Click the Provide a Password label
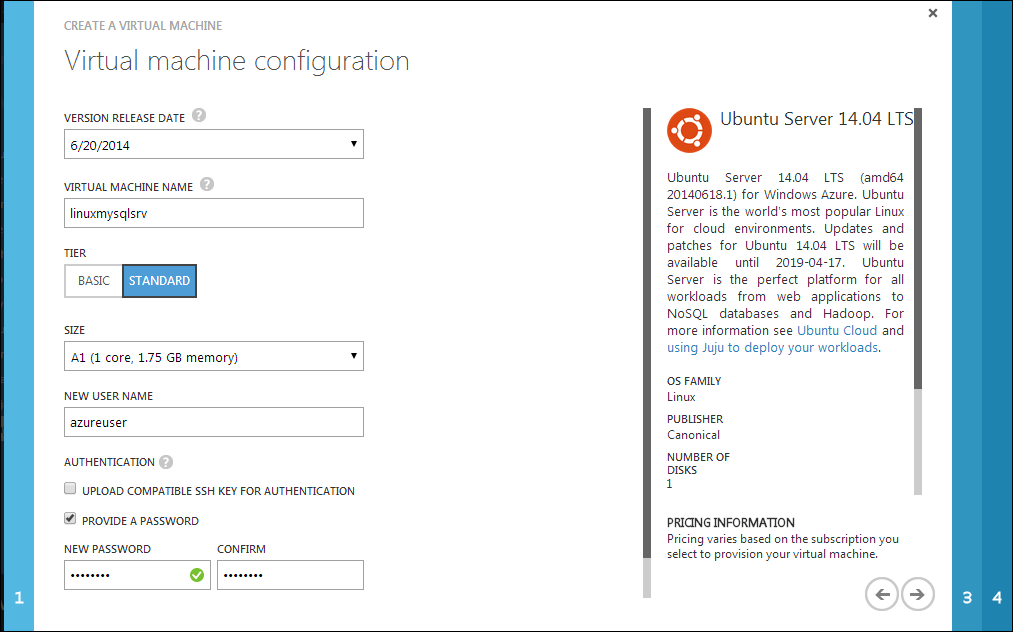The width and height of the screenshot is (1013, 632). tap(140, 521)
